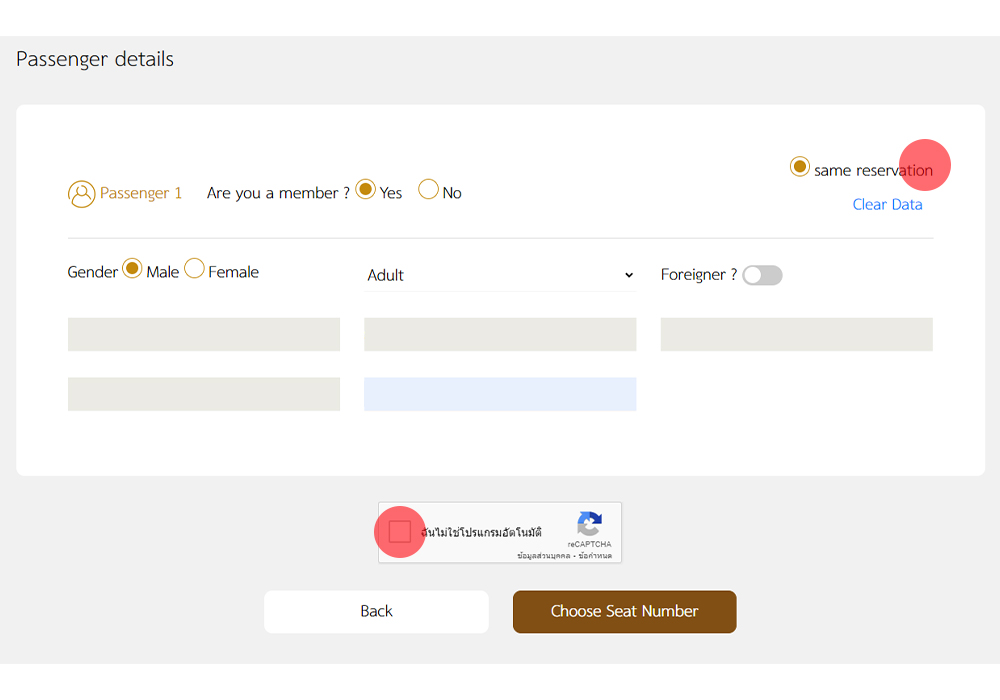Select Yes for membership

366,189
